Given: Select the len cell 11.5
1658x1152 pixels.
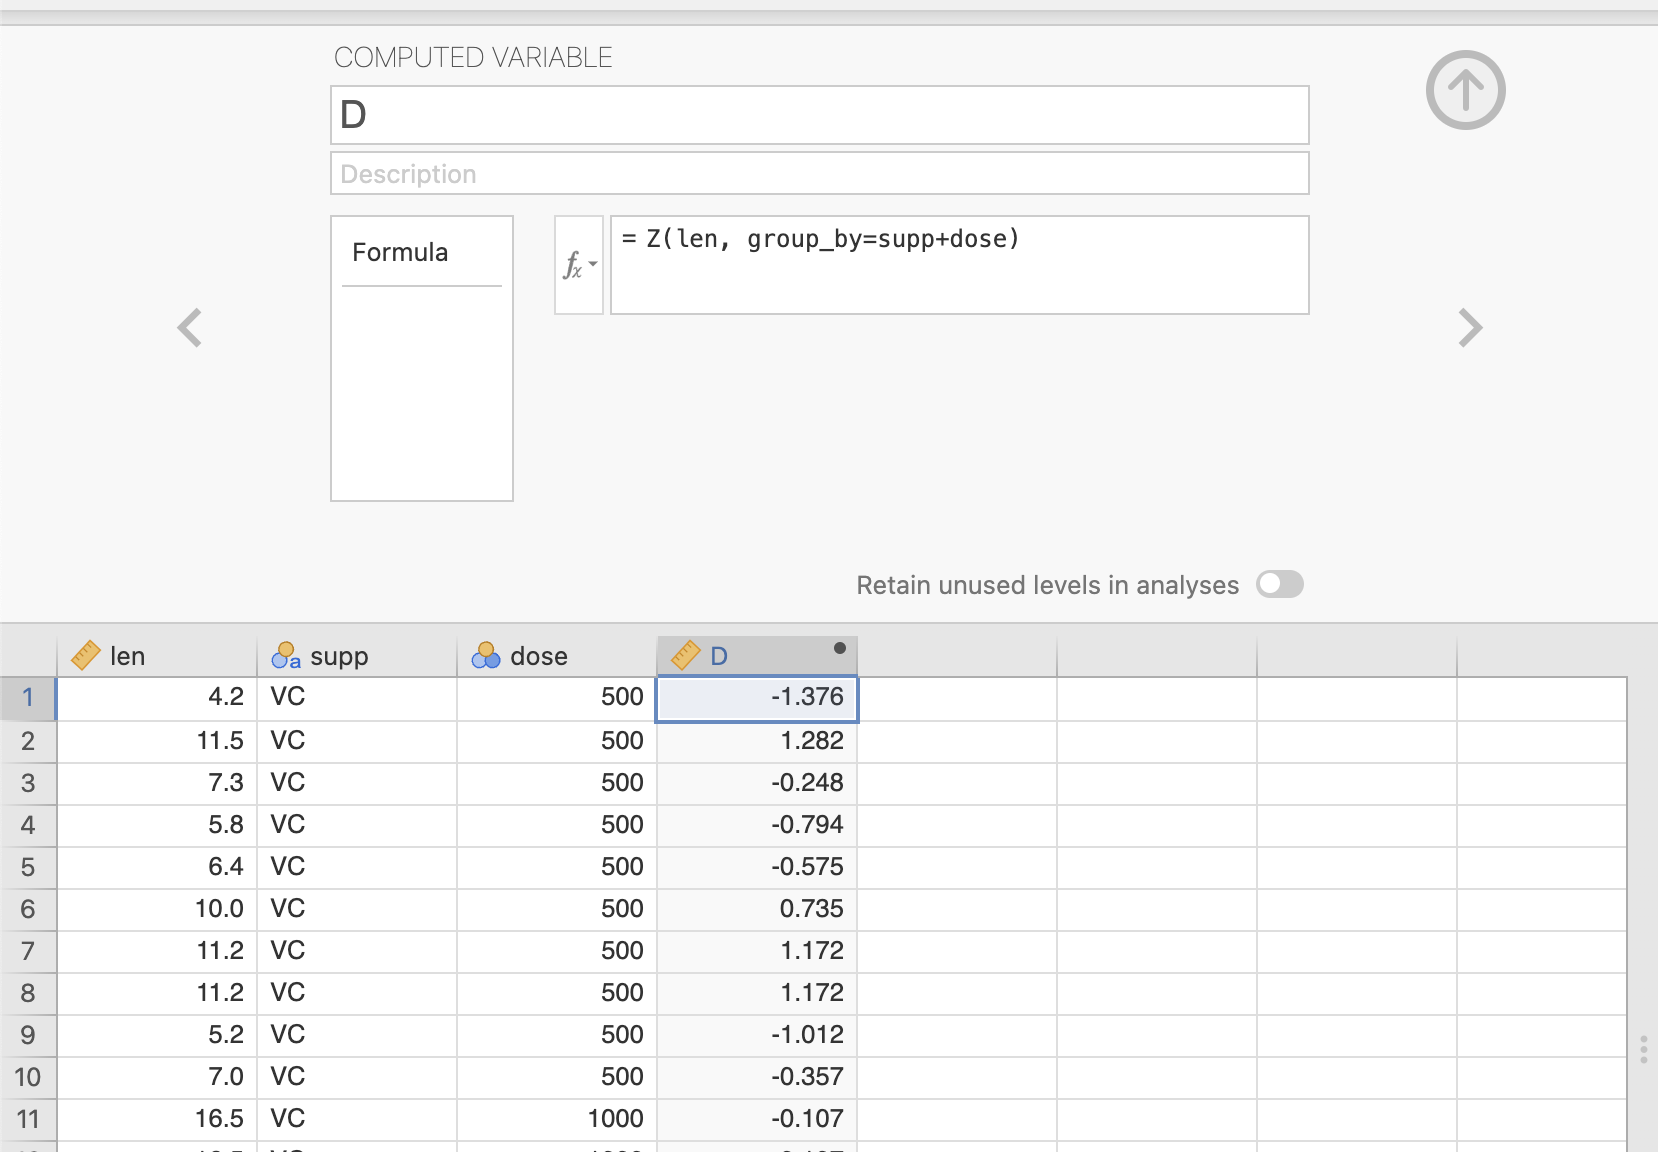Looking at the screenshot, I should click(x=157, y=741).
